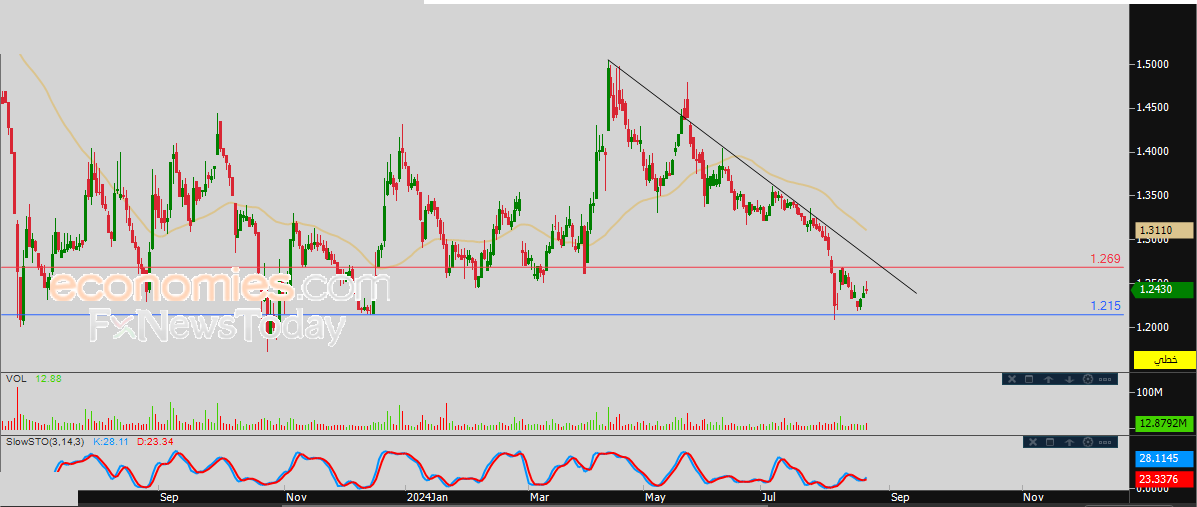1197x507 pixels.
Task: Click the 1.4000 price axis label
Action: (1155, 151)
